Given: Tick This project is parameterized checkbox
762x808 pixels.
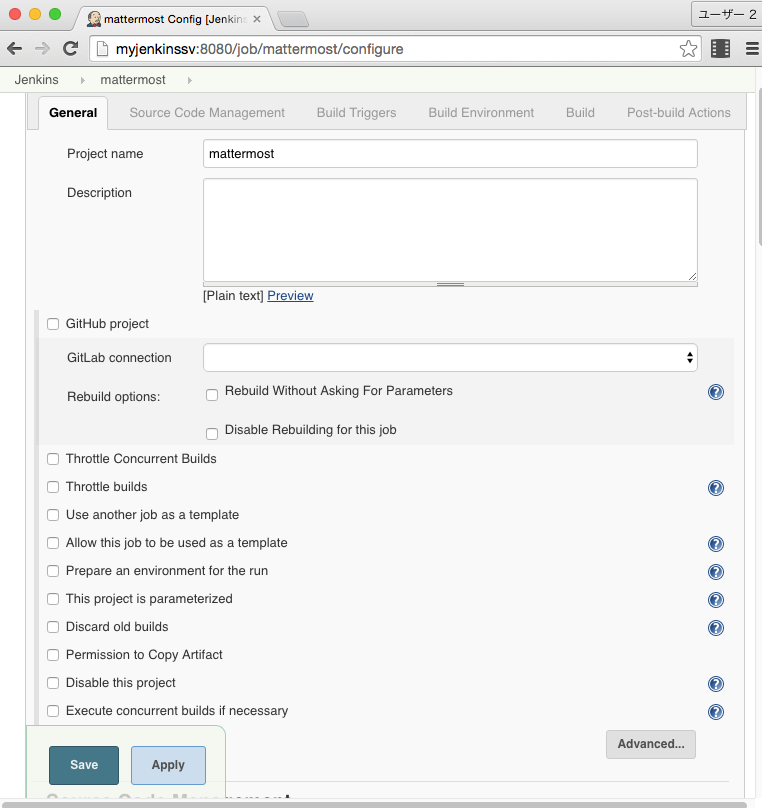Looking at the screenshot, I should [x=53, y=599].
